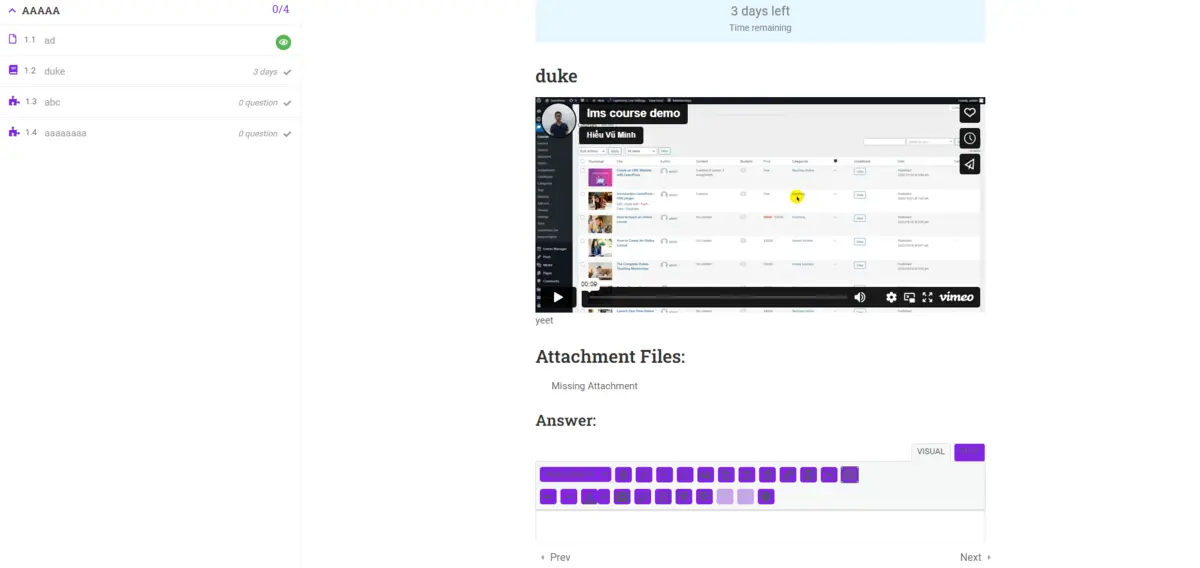The height and width of the screenshot is (568, 1200).
Task: Enable picture-in-picture on the video
Action: (909, 297)
